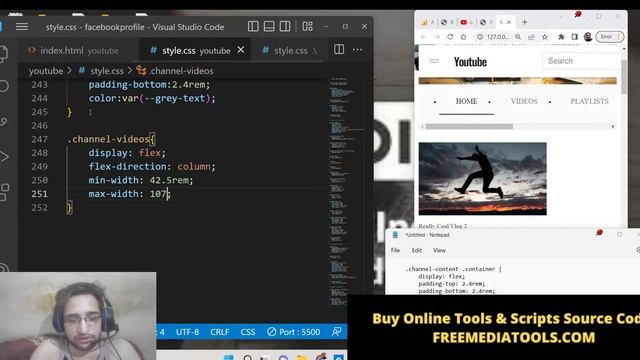This screenshot has height=360, width=640.
Task: Bookmark the page with the star icon
Action: tap(544, 37)
